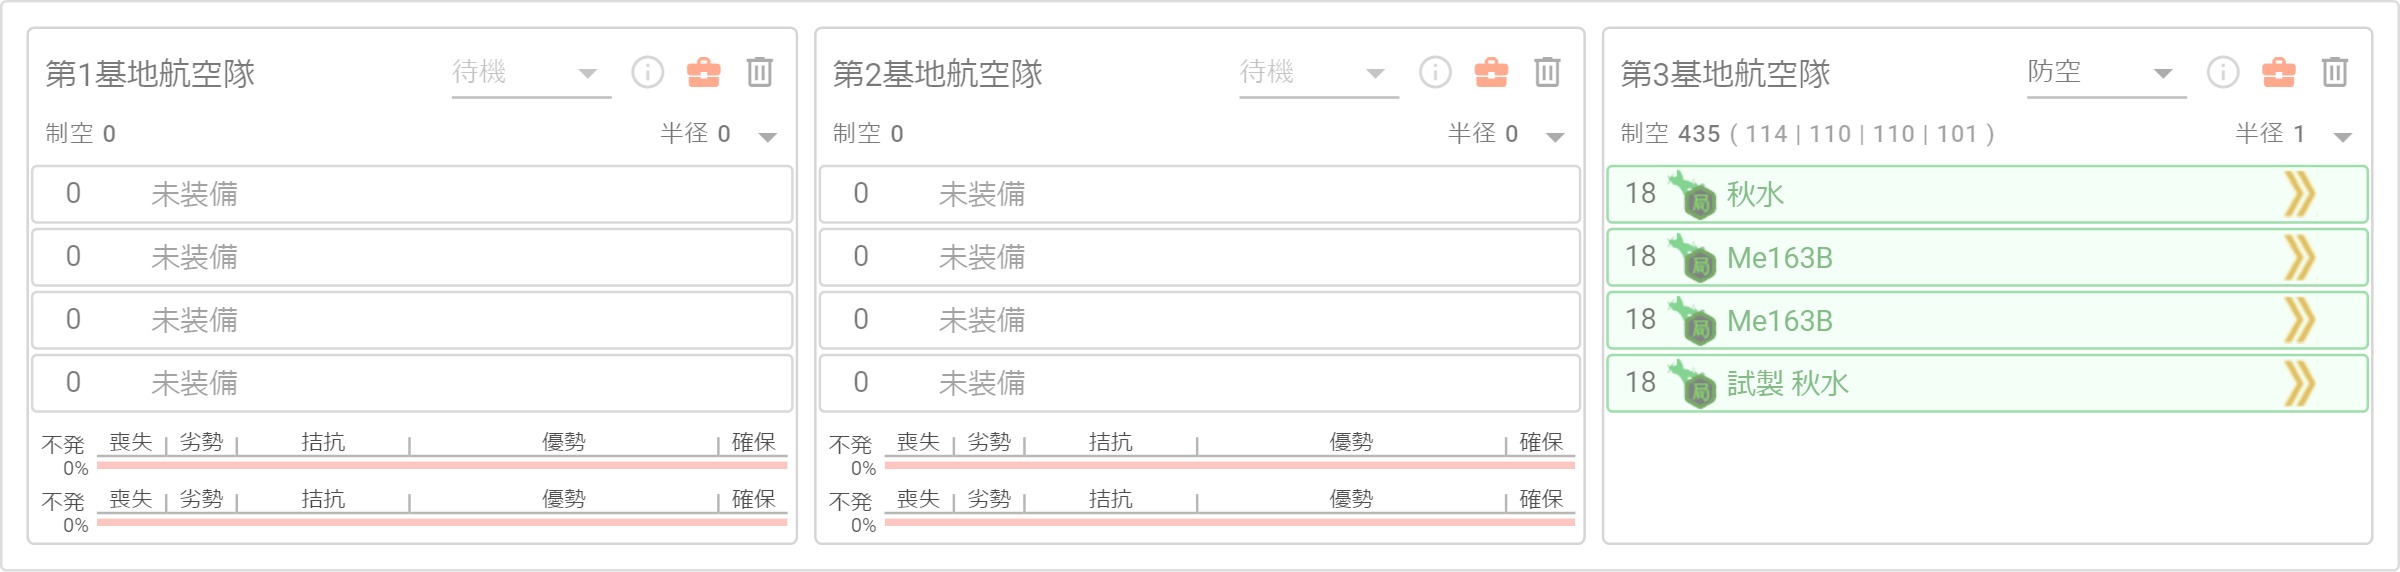Image resolution: width=2400 pixels, height=572 pixels.
Task: Expand the 半径 1 arrow in 第3基地航空隊
Action: 2343,136
